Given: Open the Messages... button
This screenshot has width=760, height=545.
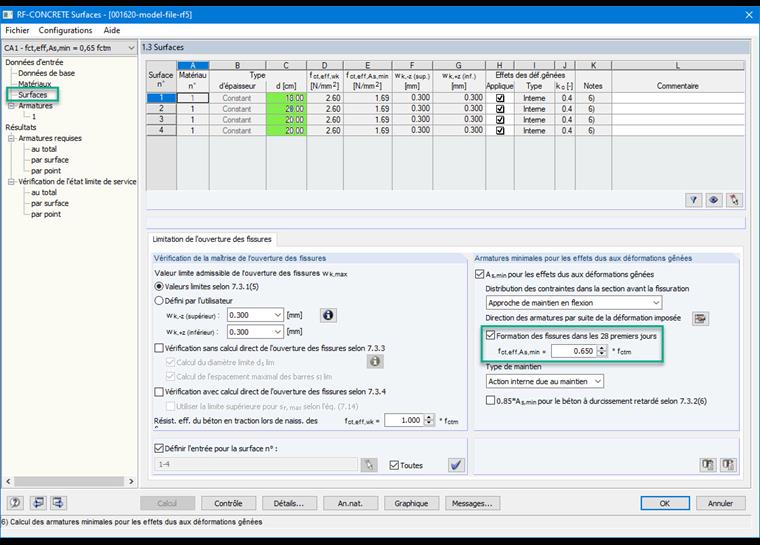Looking at the screenshot, I should 472,503.
